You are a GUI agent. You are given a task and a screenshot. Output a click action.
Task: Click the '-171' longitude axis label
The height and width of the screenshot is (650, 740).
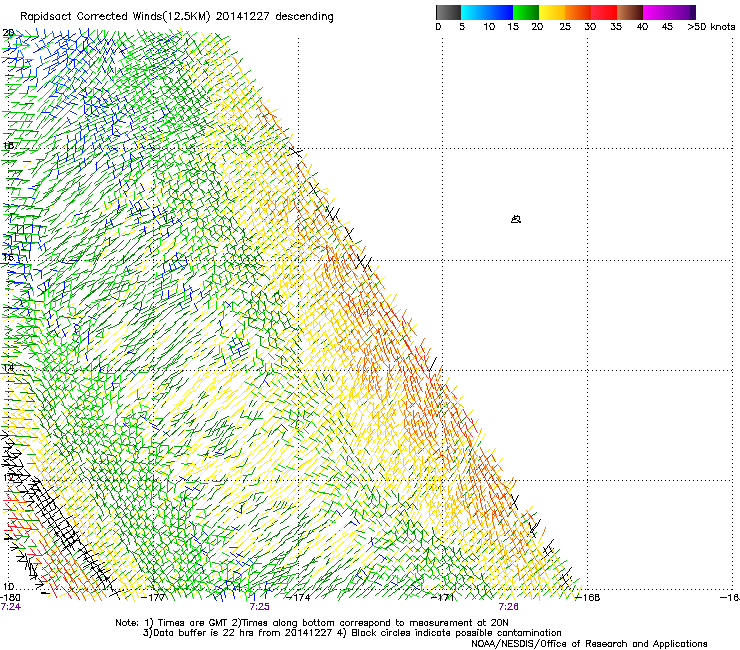point(443,597)
